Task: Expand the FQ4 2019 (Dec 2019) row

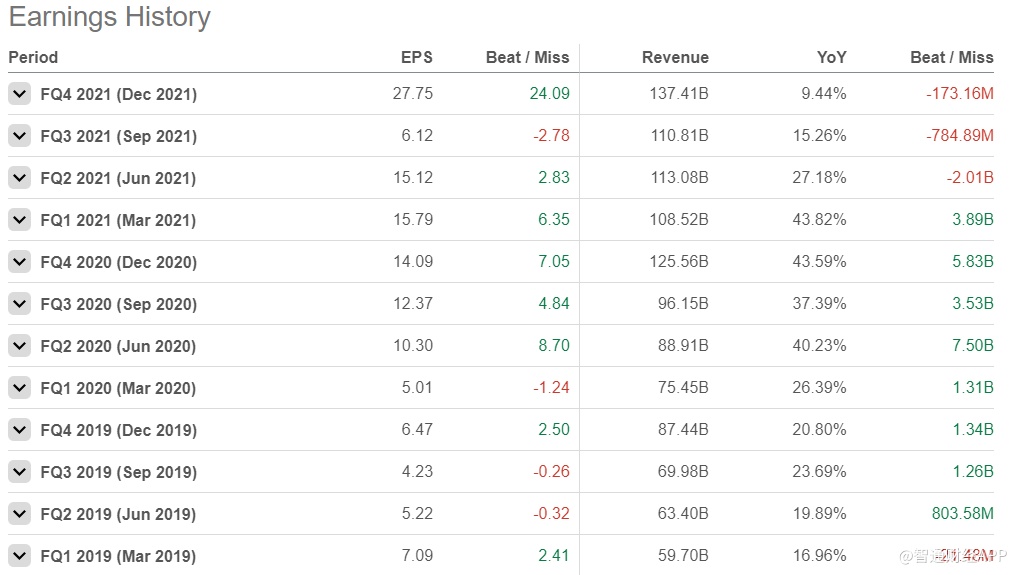Action: 19,430
